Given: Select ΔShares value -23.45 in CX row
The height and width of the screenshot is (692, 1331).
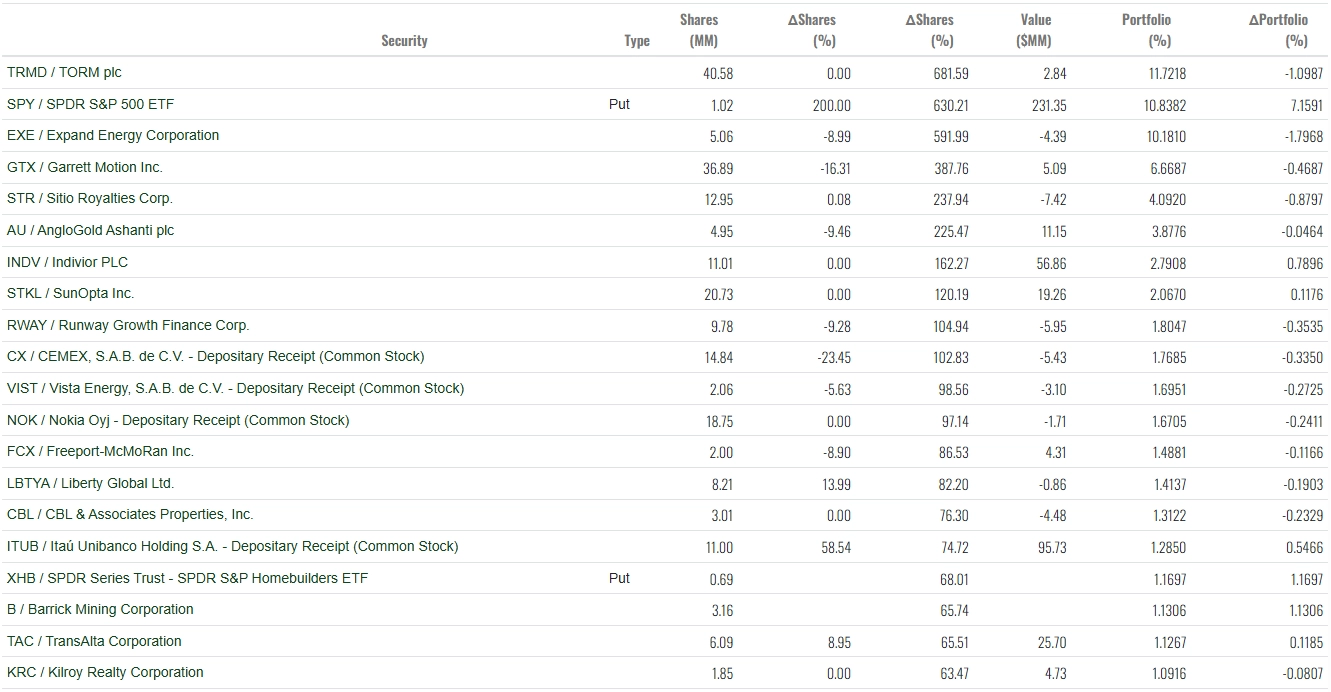Looking at the screenshot, I should [834, 358].
